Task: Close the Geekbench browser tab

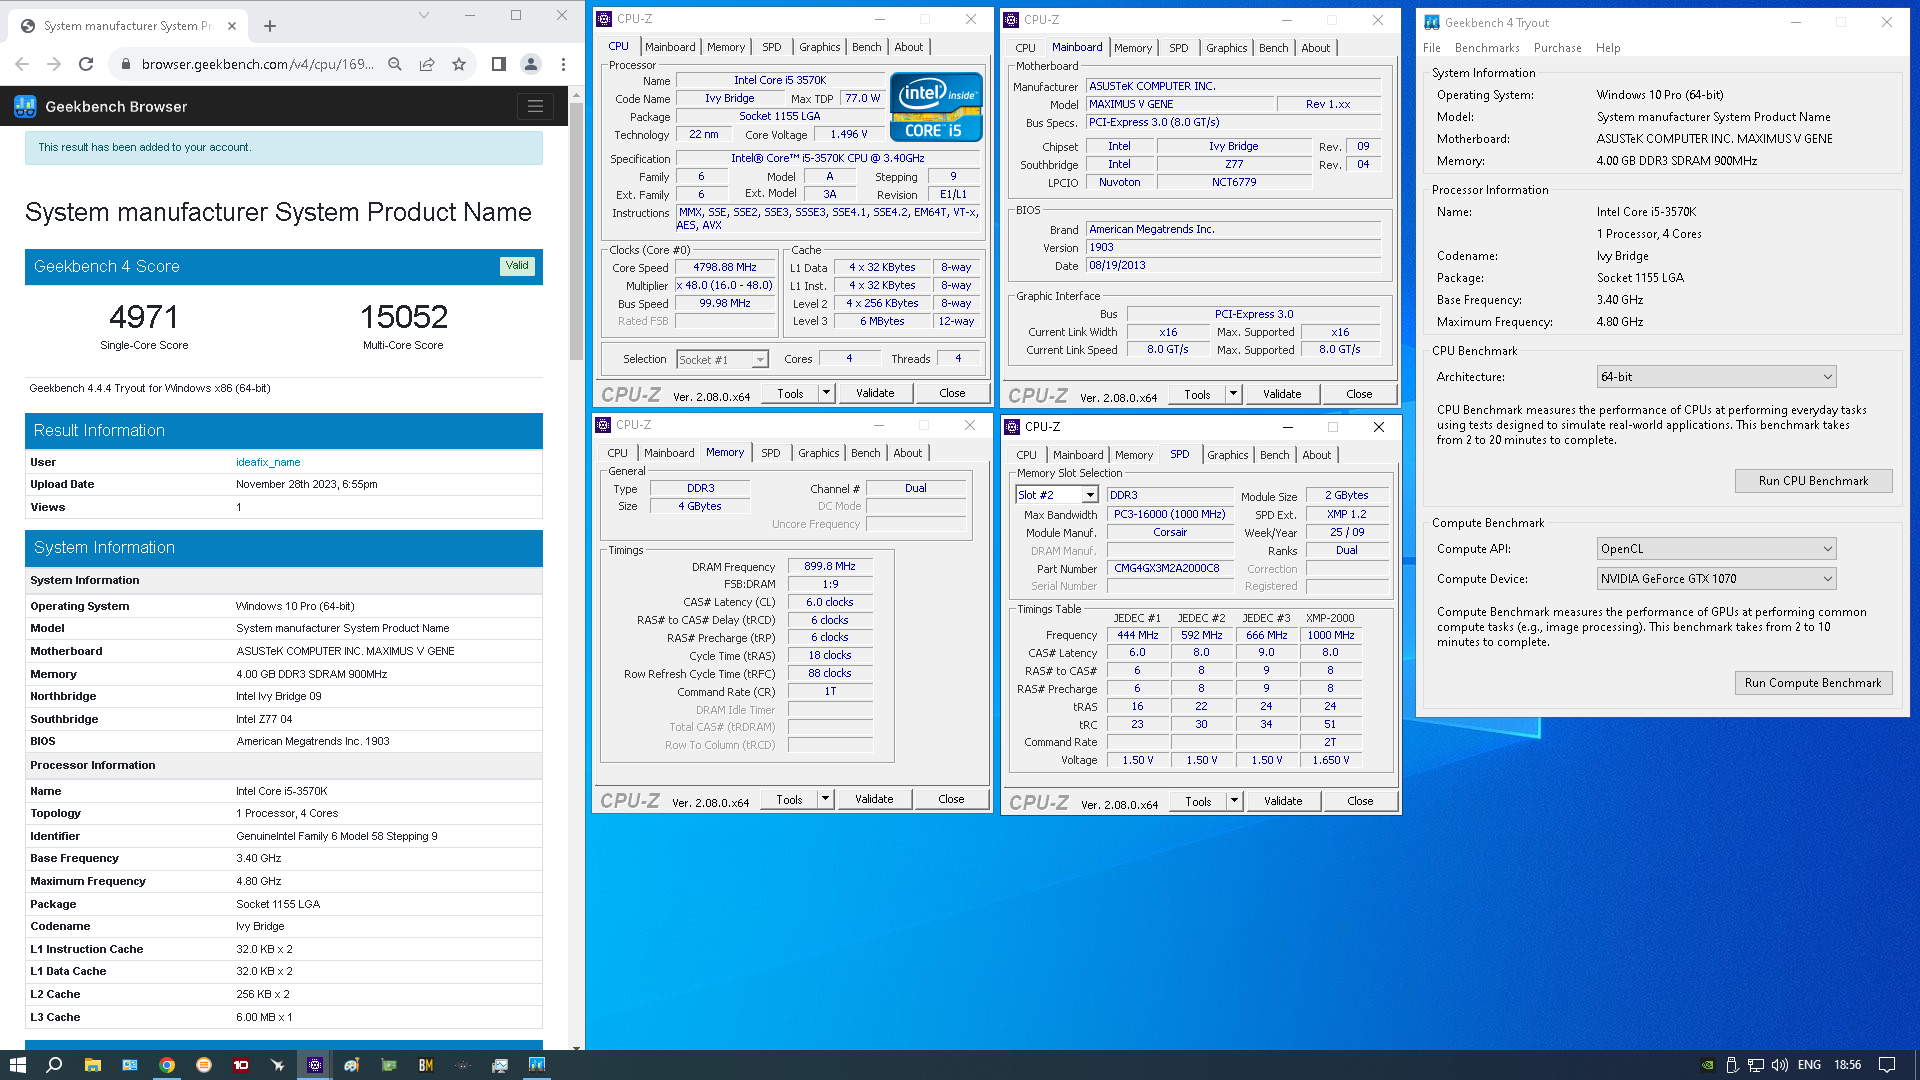Action: click(232, 26)
